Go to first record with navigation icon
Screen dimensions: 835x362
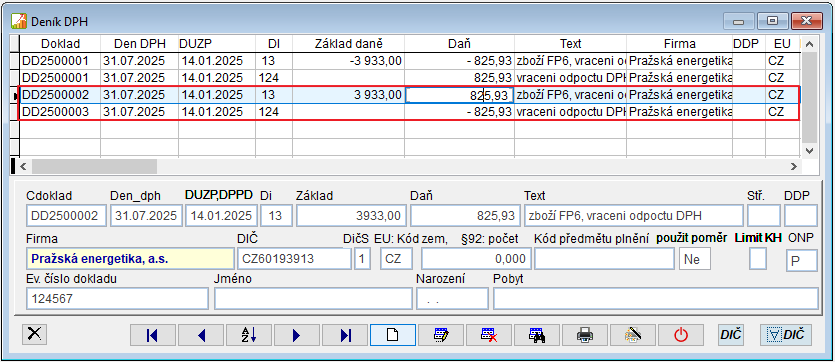click(x=153, y=335)
